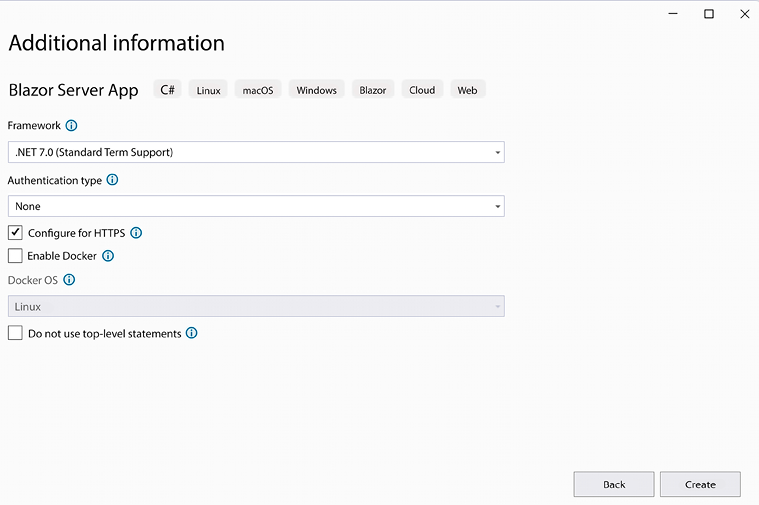
Task: Click the Docker OS info icon
Action: (69, 280)
